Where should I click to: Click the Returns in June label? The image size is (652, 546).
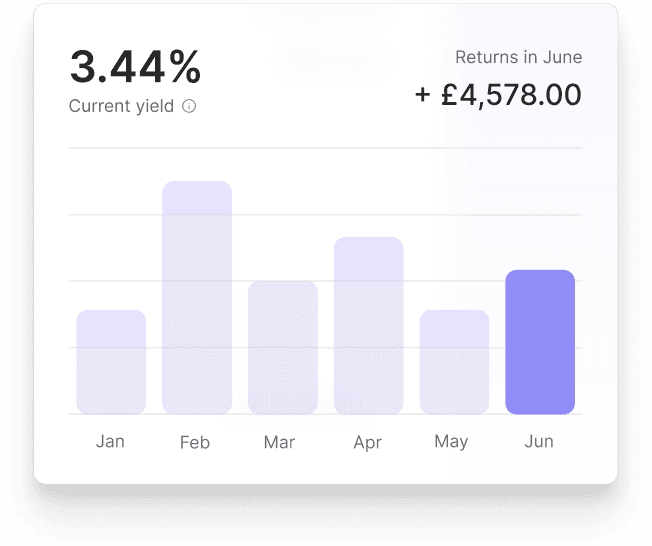tap(518, 57)
